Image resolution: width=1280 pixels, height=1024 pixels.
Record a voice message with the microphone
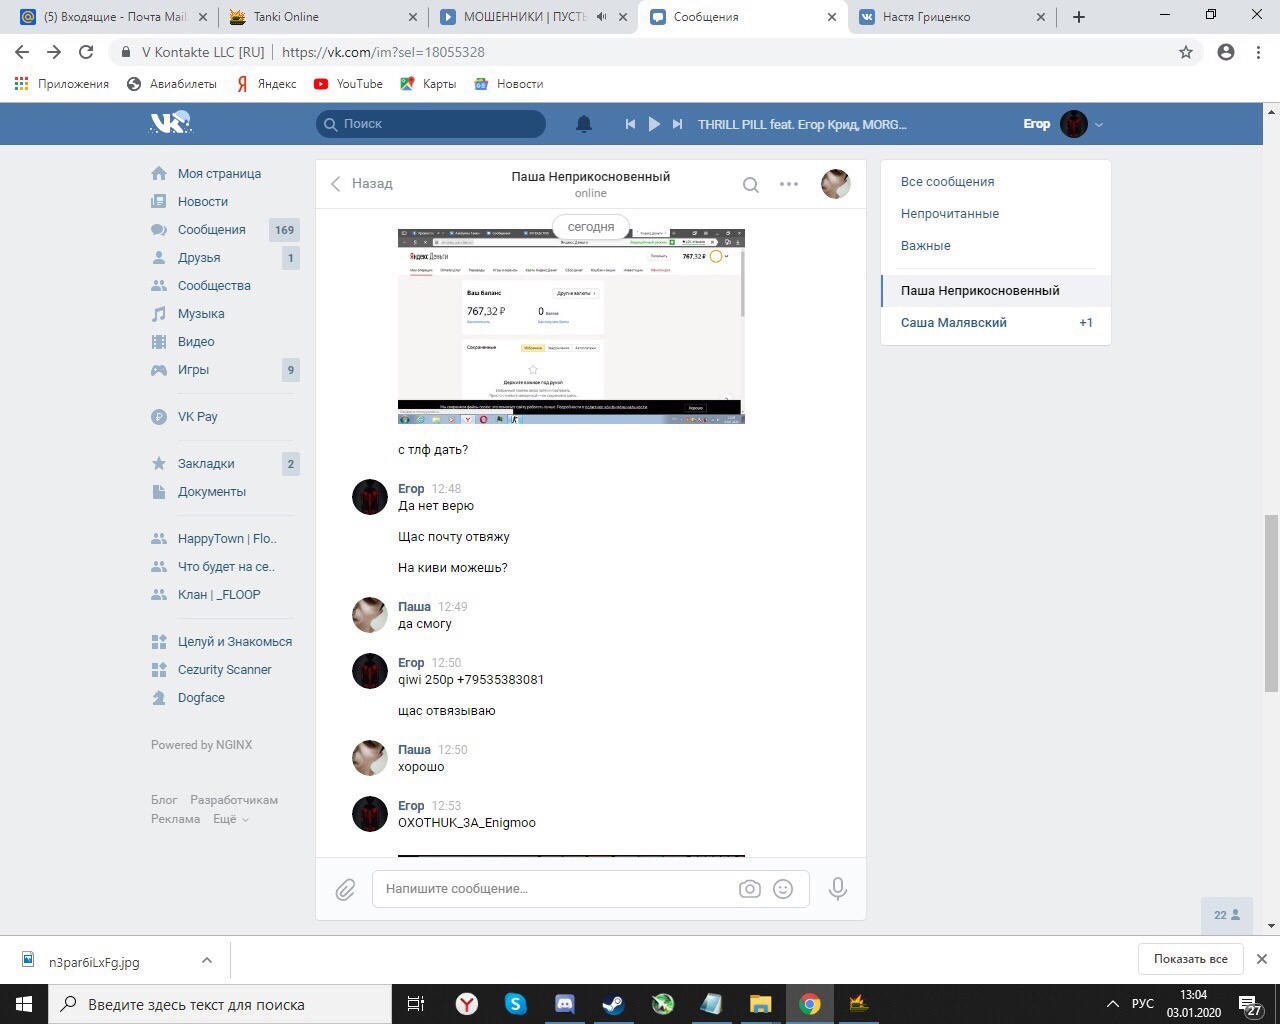838,888
